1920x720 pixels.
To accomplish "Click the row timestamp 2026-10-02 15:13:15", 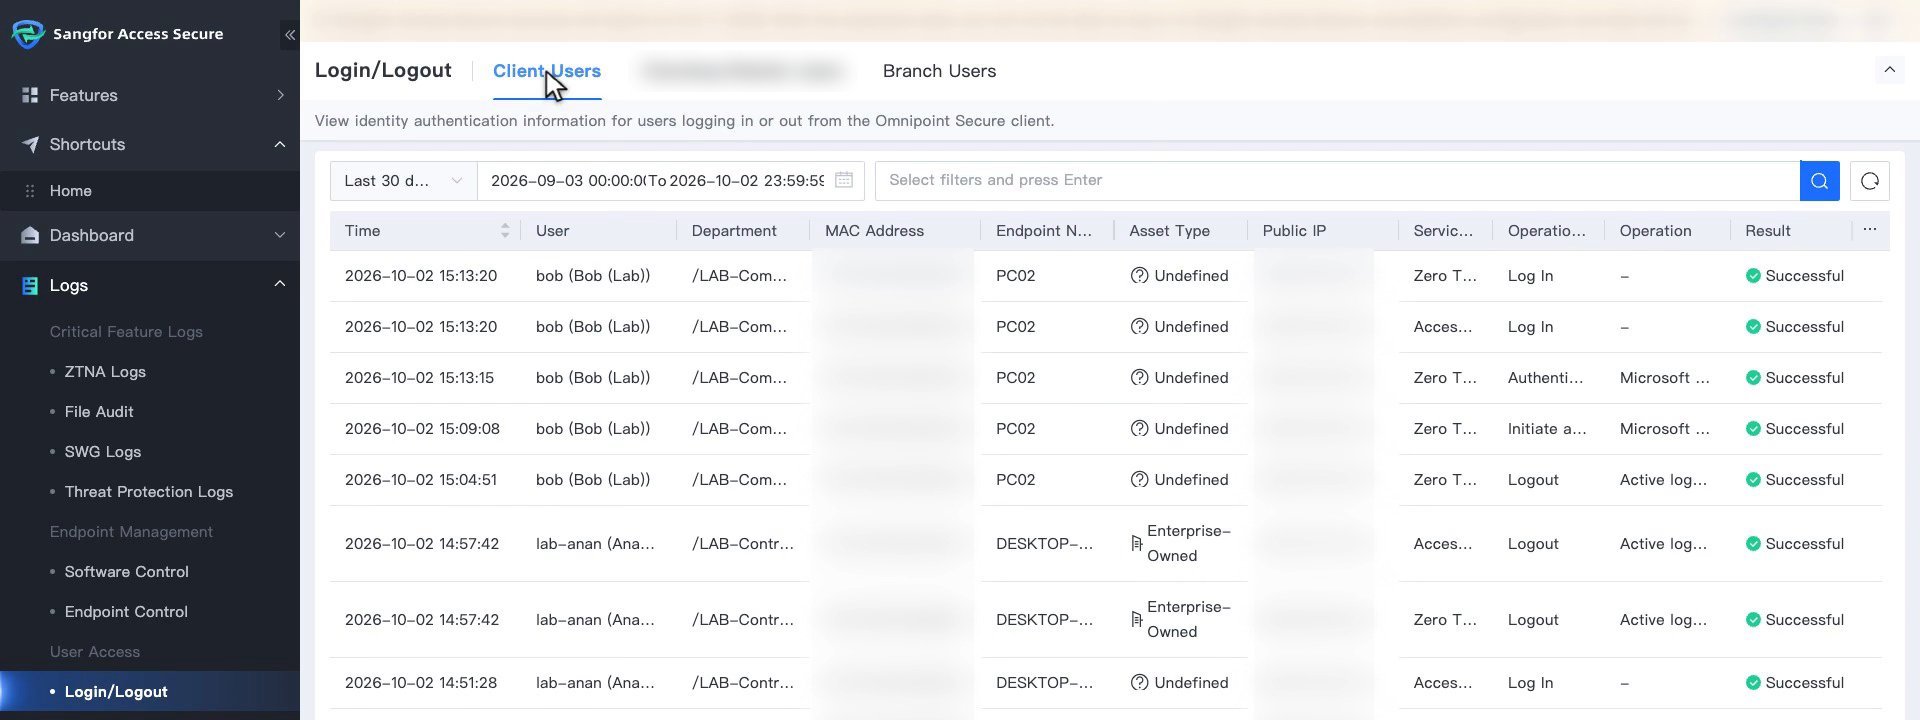I will pyautogui.click(x=420, y=378).
